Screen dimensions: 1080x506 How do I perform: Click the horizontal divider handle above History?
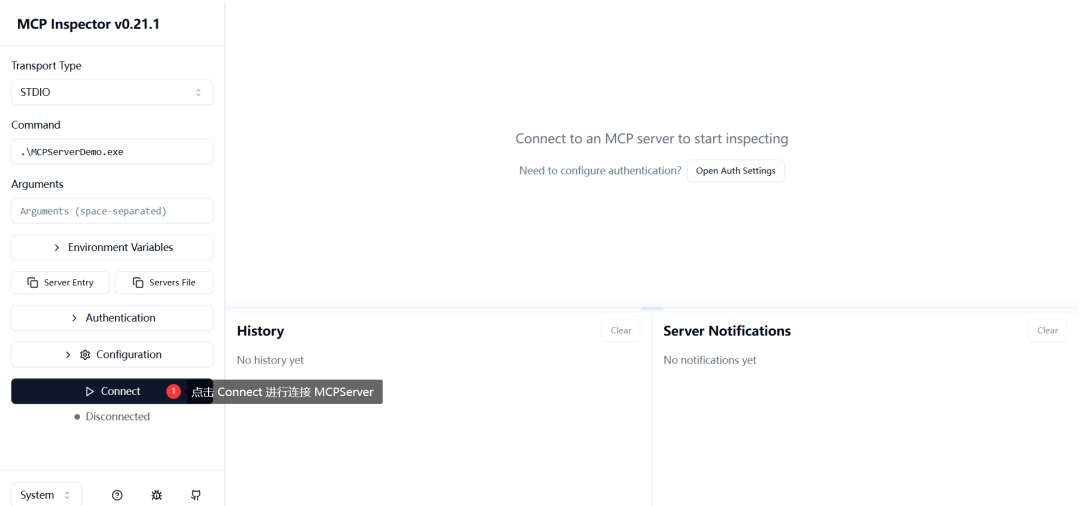click(652, 308)
